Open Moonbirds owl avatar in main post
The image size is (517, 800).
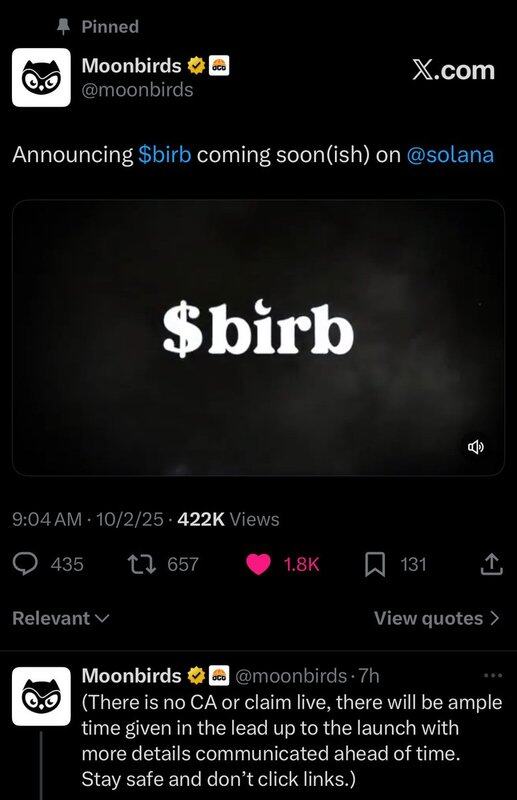(x=41, y=78)
